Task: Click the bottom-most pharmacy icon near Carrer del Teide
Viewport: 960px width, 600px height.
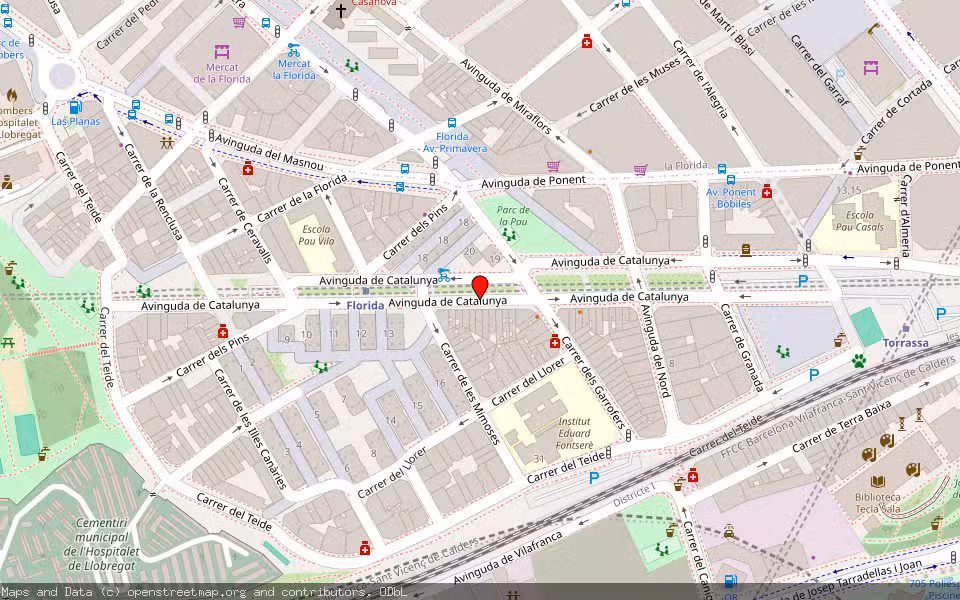Action: (365, 548)
